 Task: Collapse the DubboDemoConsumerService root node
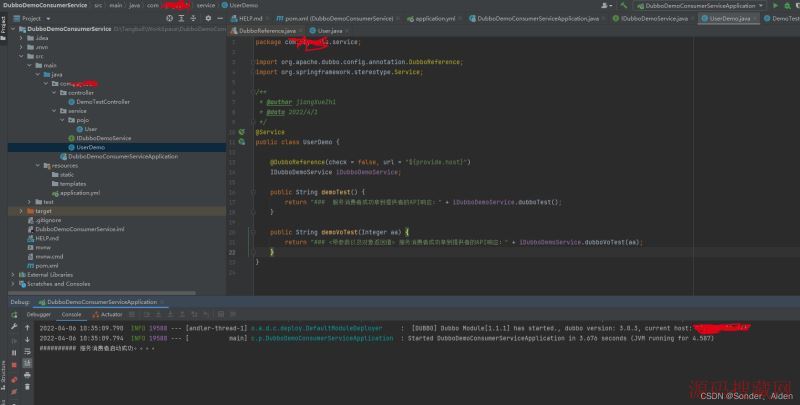click(x=13, y=29)
